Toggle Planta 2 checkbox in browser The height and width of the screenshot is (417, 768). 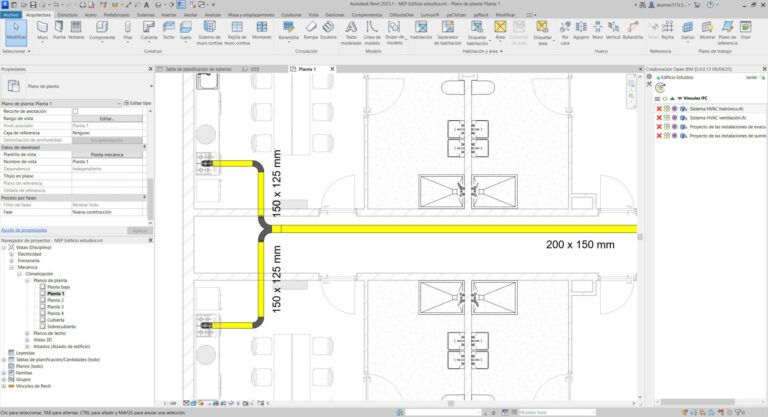[x=43, y=300]
